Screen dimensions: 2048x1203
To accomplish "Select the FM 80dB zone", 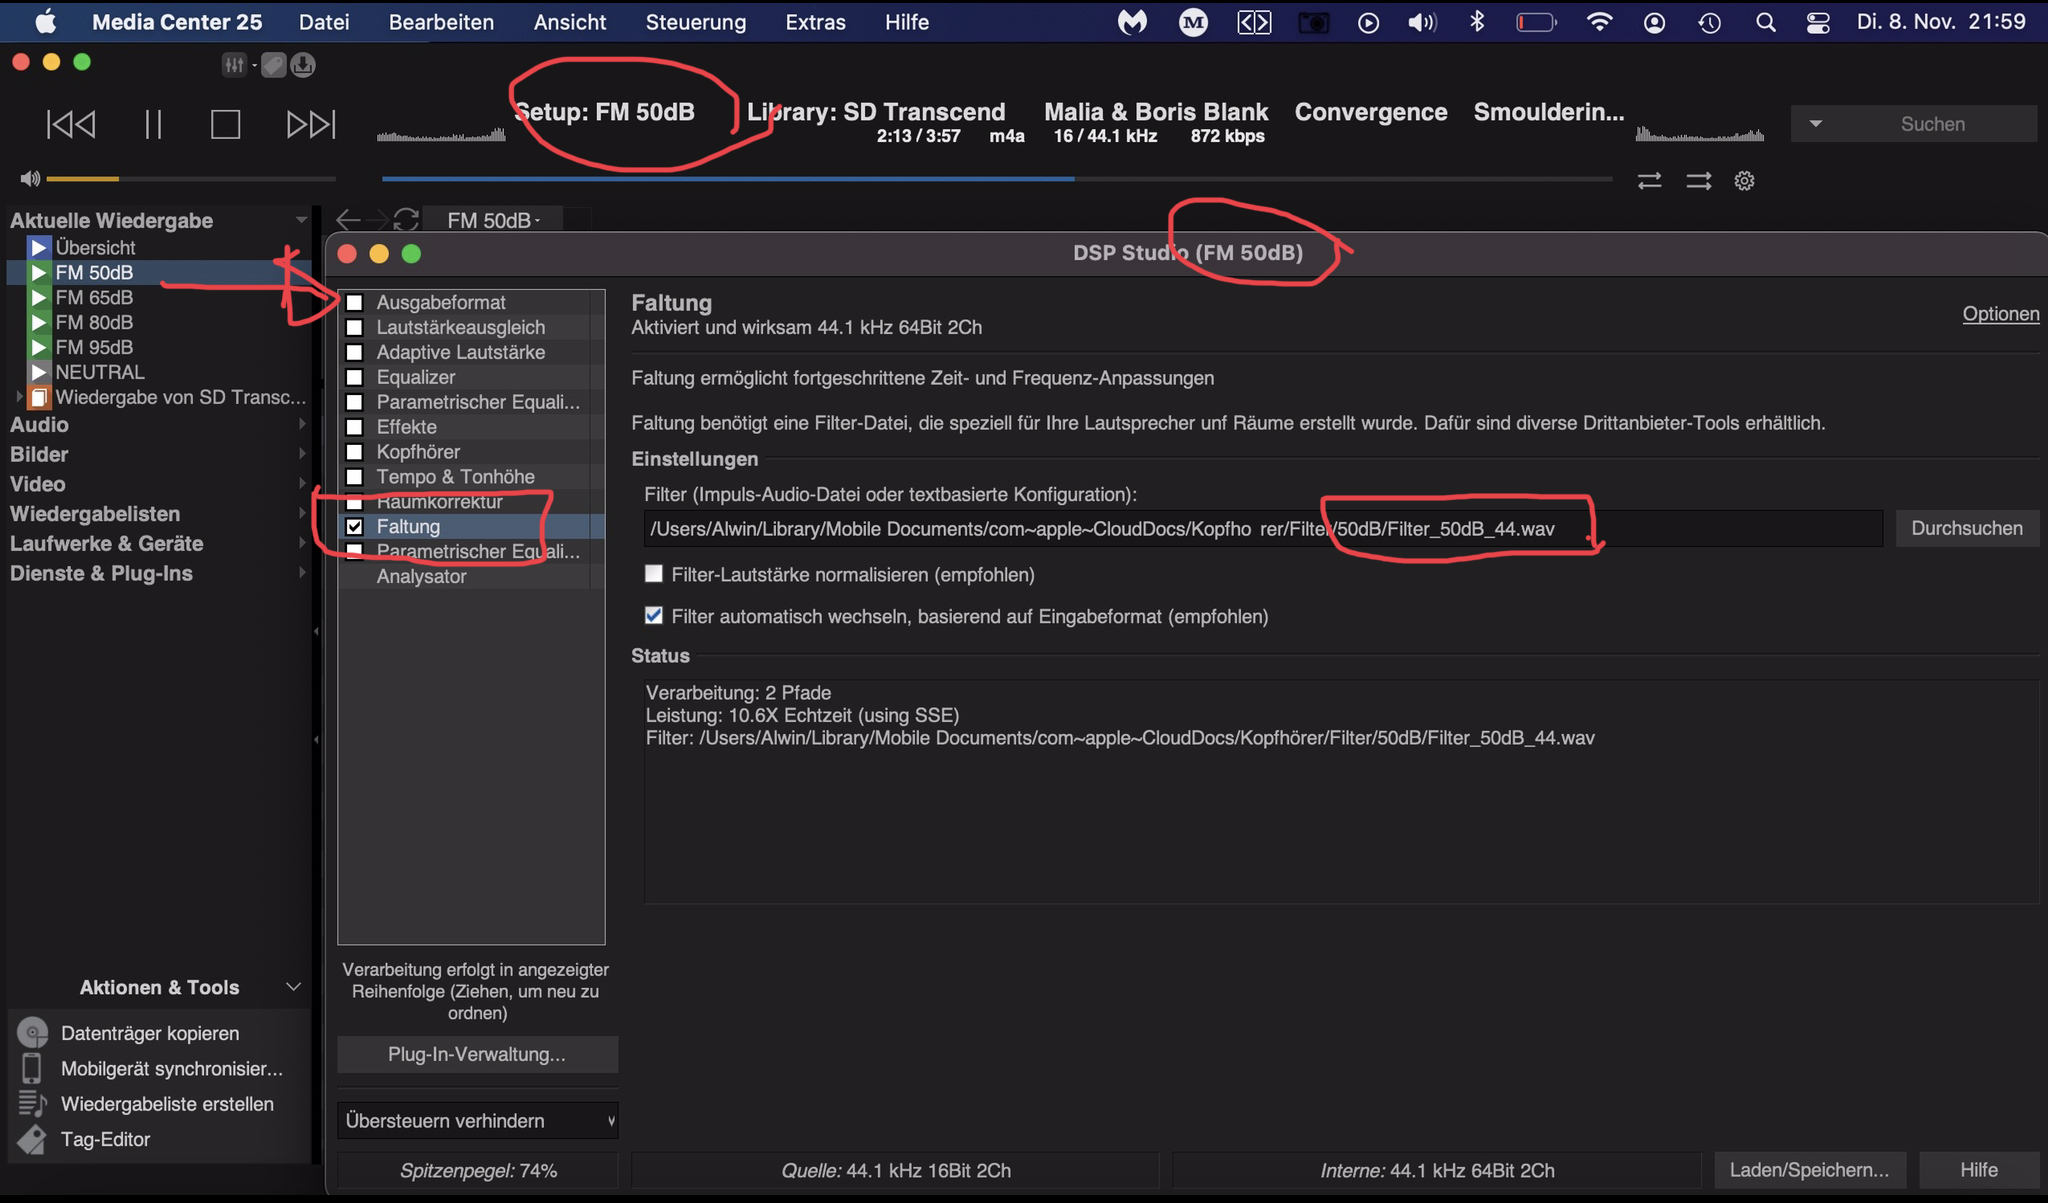I will coord(94,322).
